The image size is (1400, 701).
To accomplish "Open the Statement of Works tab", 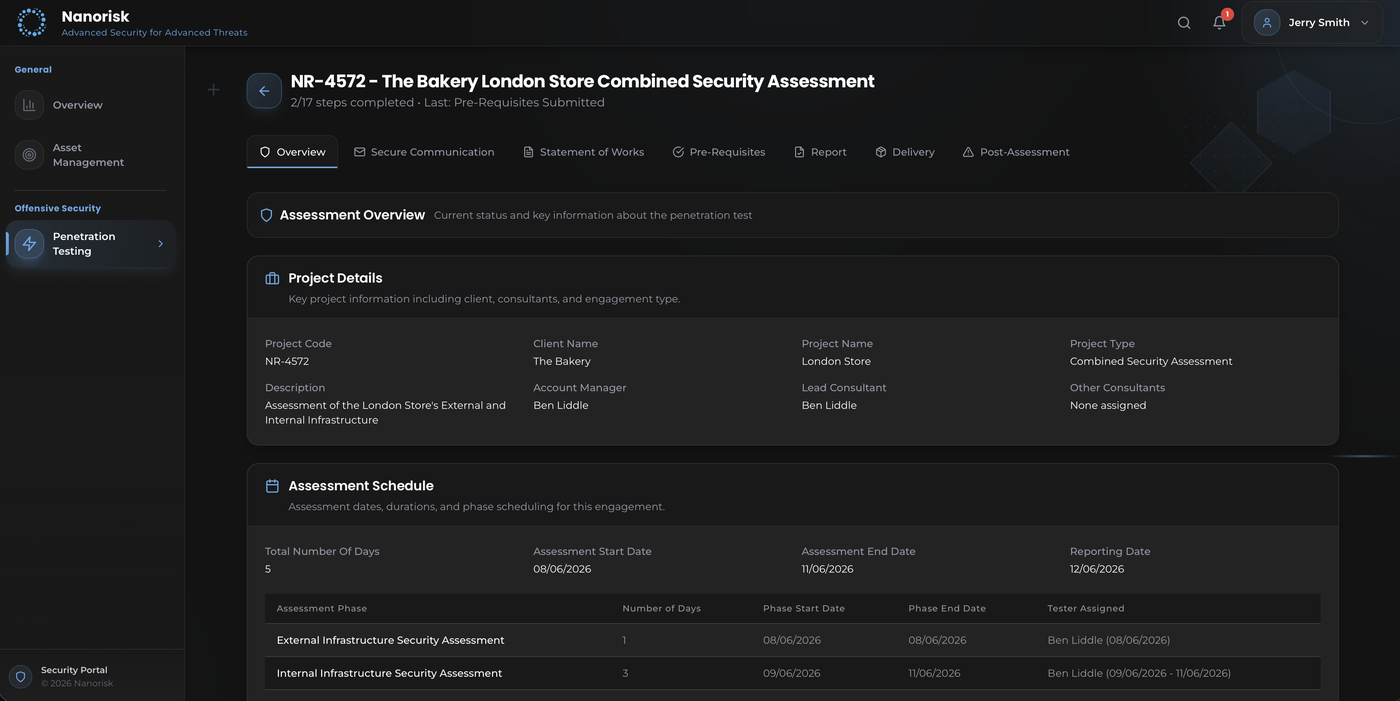I will 584,152.
